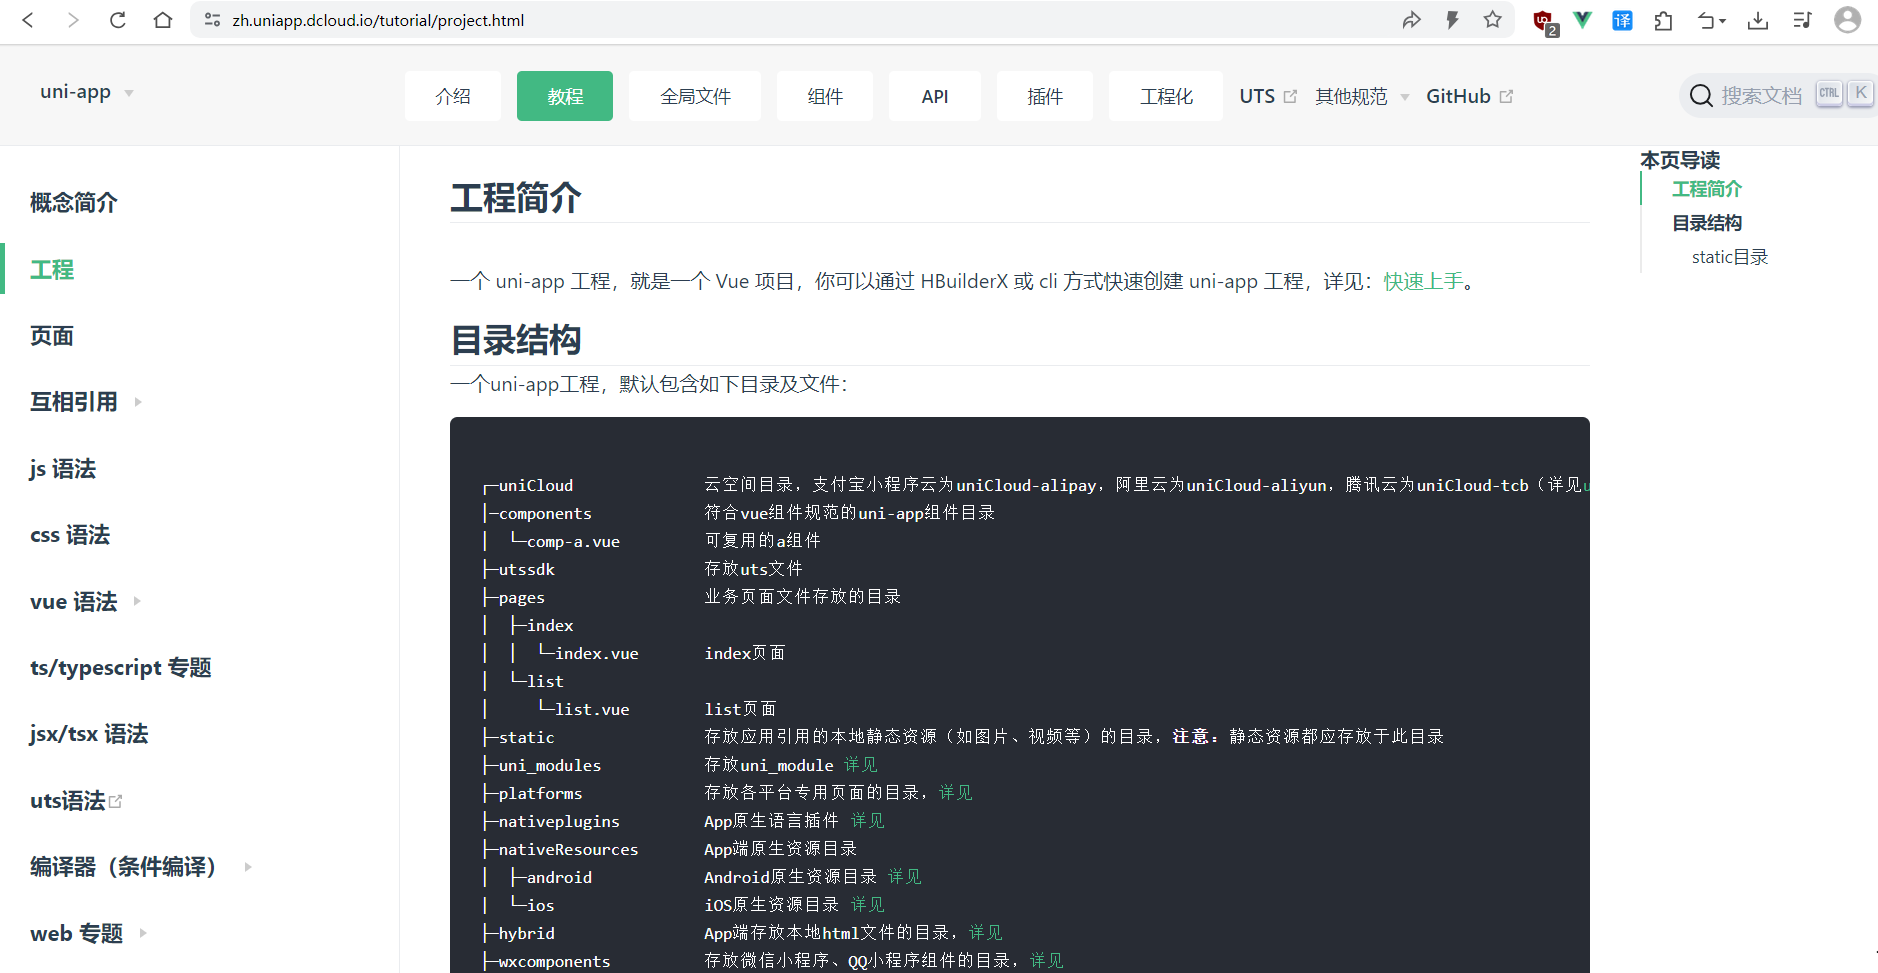Click 详见 link on platforms row
This screenshot has height=973, width=1878.
(x=955, y=793)
